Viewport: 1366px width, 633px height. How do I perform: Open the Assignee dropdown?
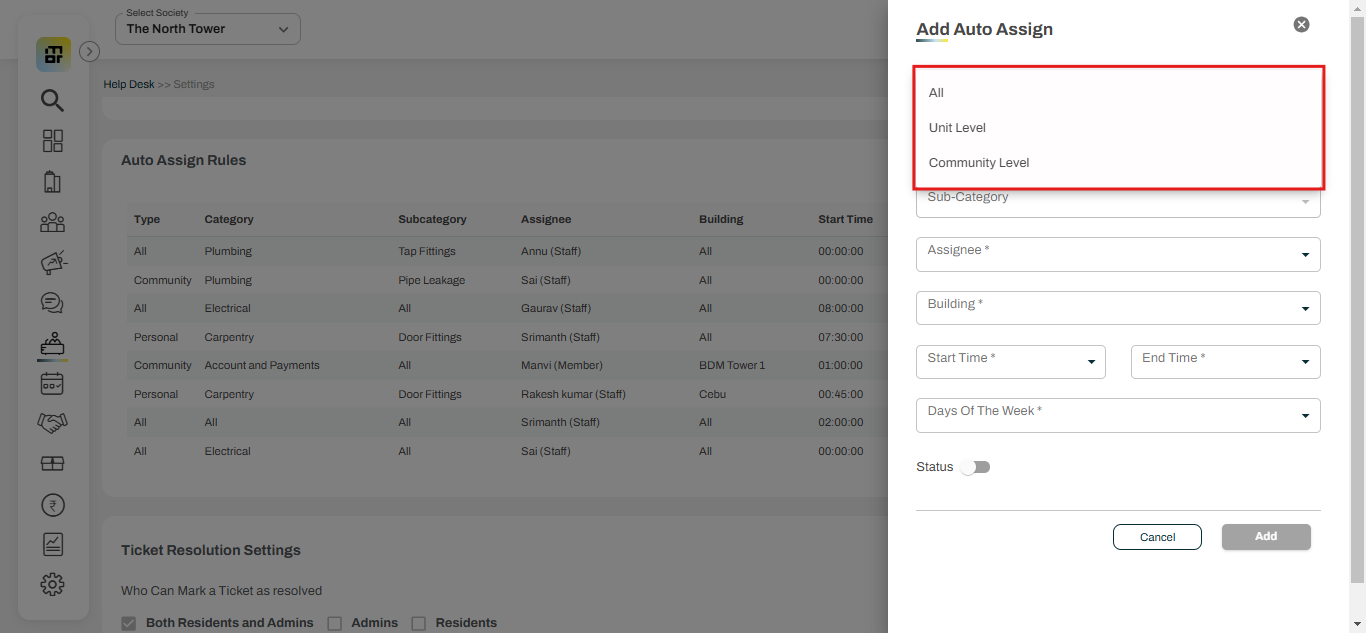click(x=1117, y=254)
